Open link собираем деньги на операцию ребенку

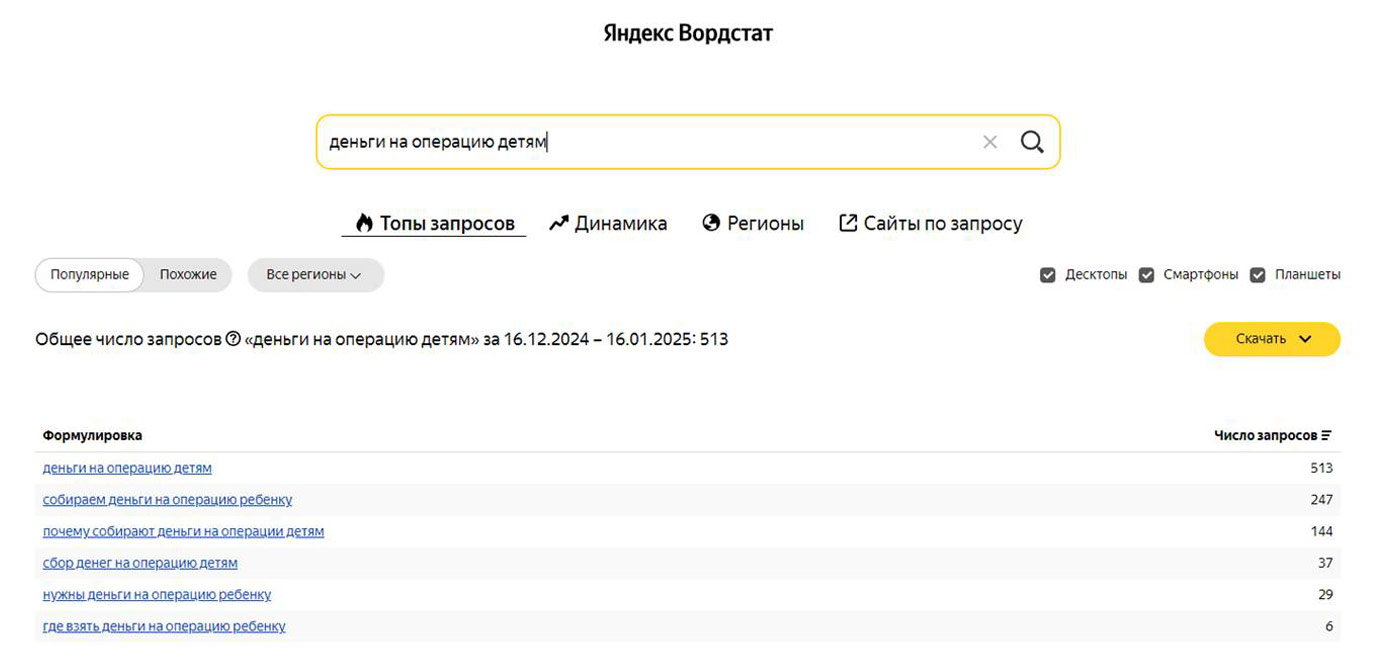click(167, 499)
